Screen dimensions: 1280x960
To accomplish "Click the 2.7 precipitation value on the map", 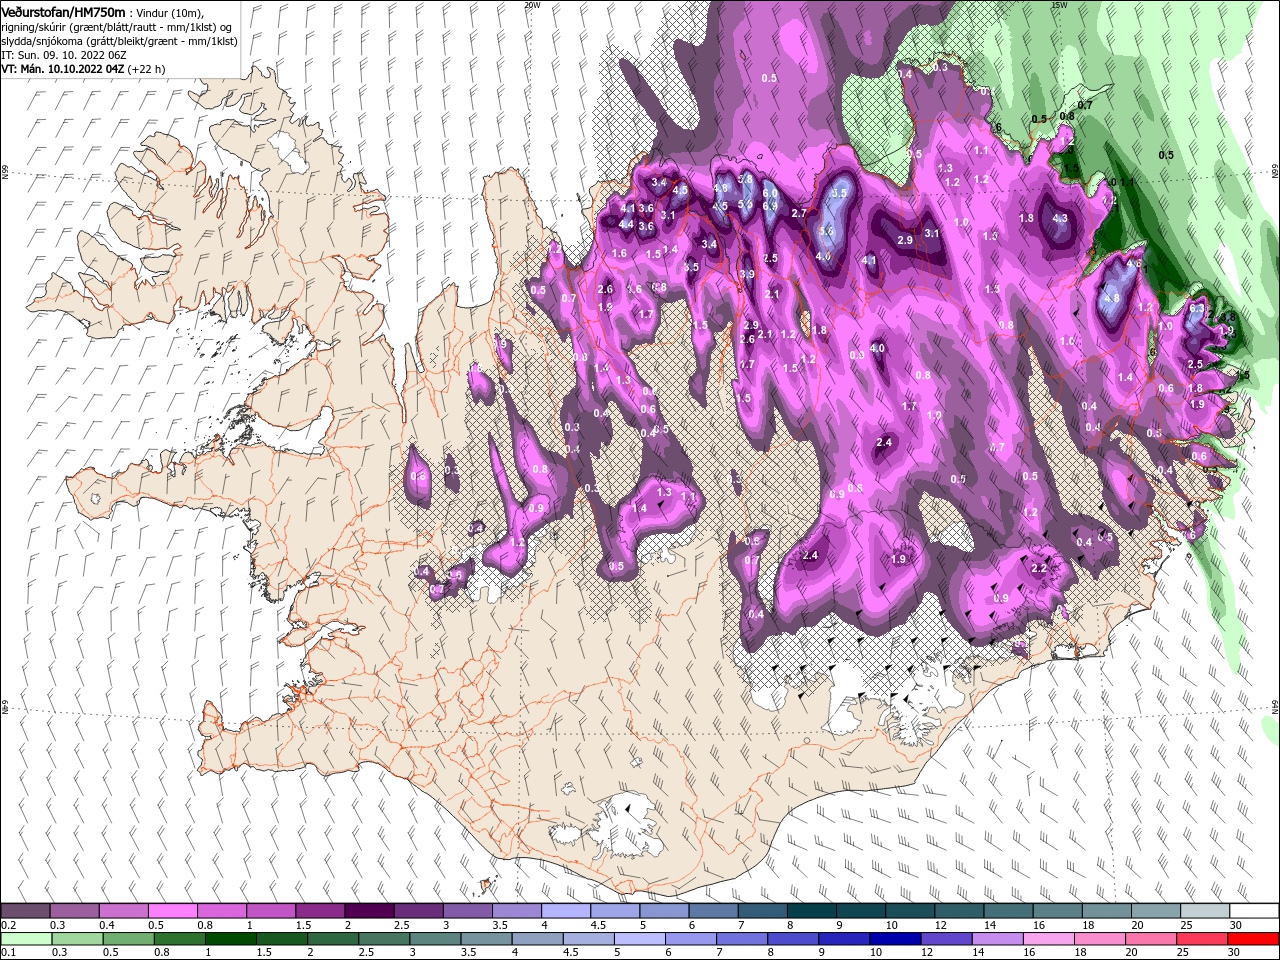I will tap(798, 213).
